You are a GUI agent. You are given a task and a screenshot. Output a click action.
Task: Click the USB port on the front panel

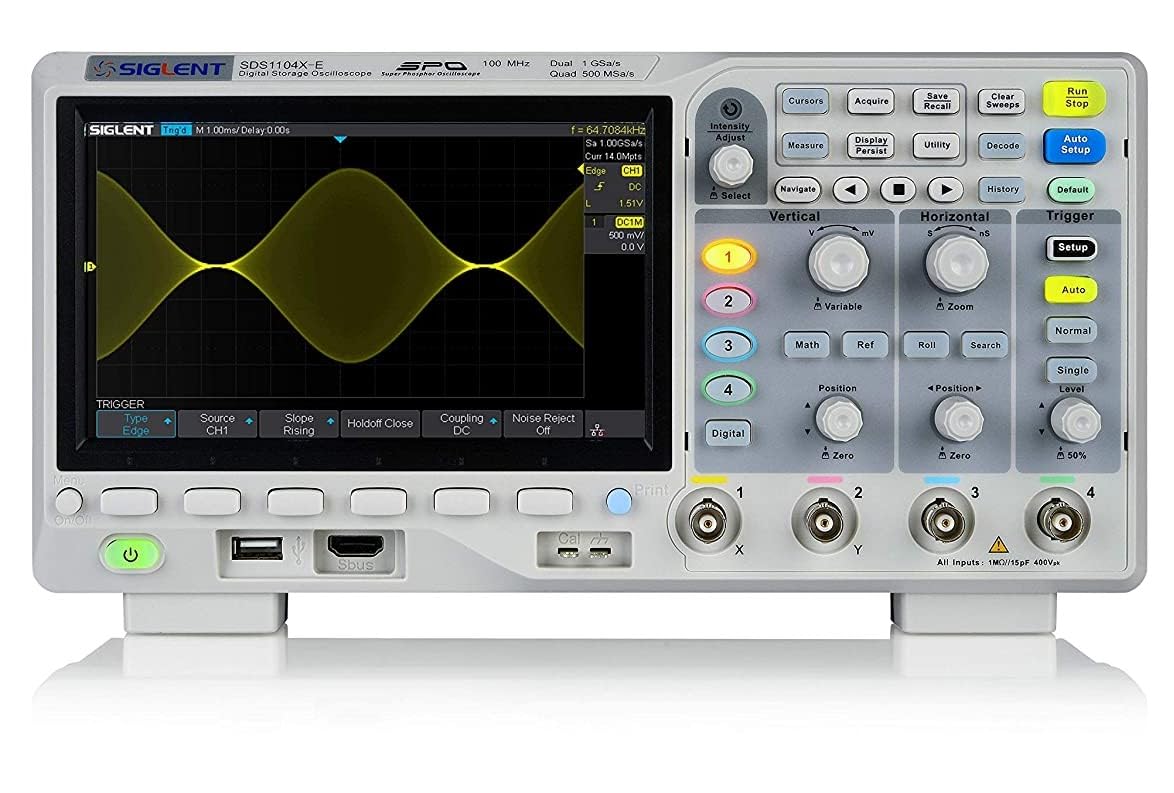click(258, 549)
